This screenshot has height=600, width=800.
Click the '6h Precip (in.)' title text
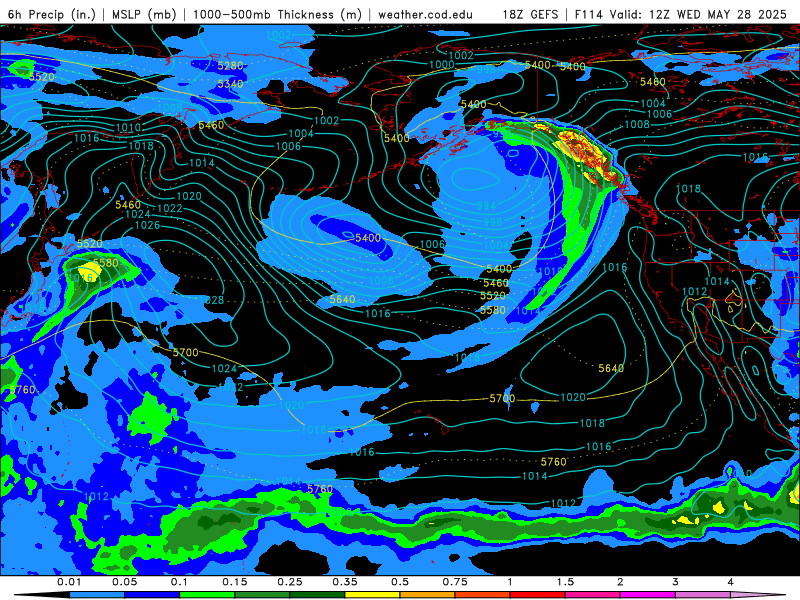[52, 14]
